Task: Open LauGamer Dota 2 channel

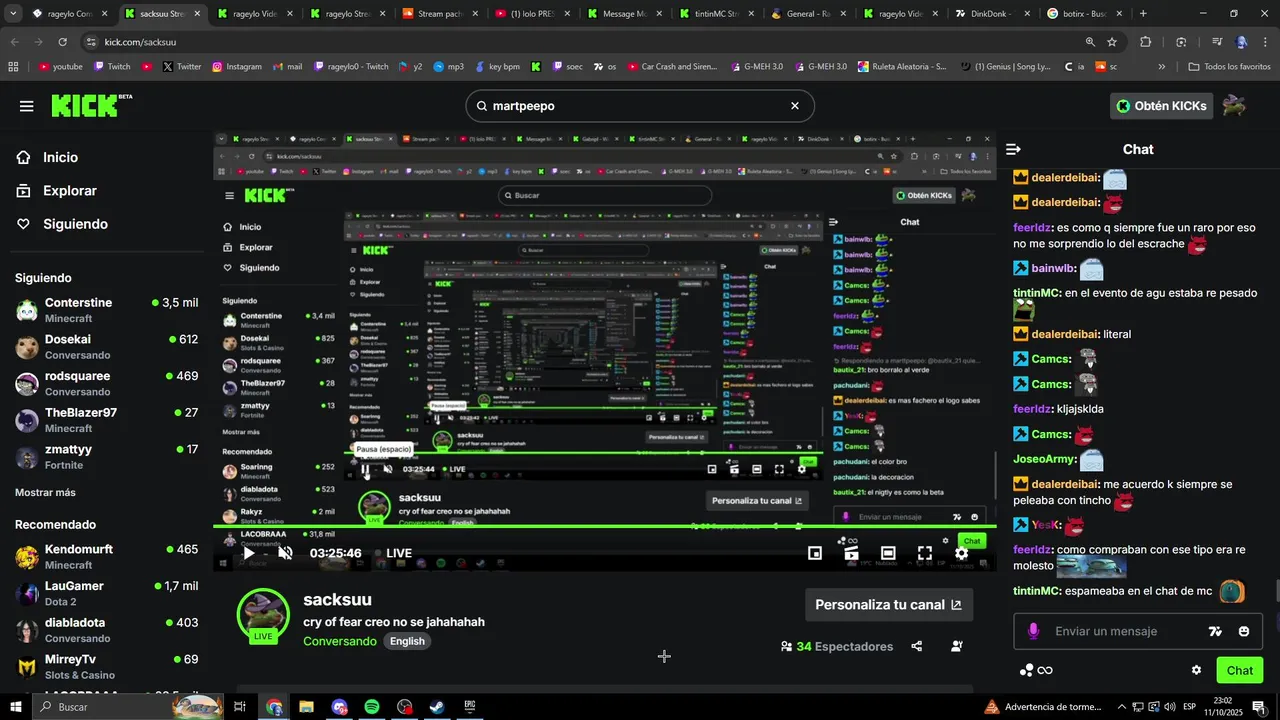Action: pyautogui.click(x=107, y=593)
